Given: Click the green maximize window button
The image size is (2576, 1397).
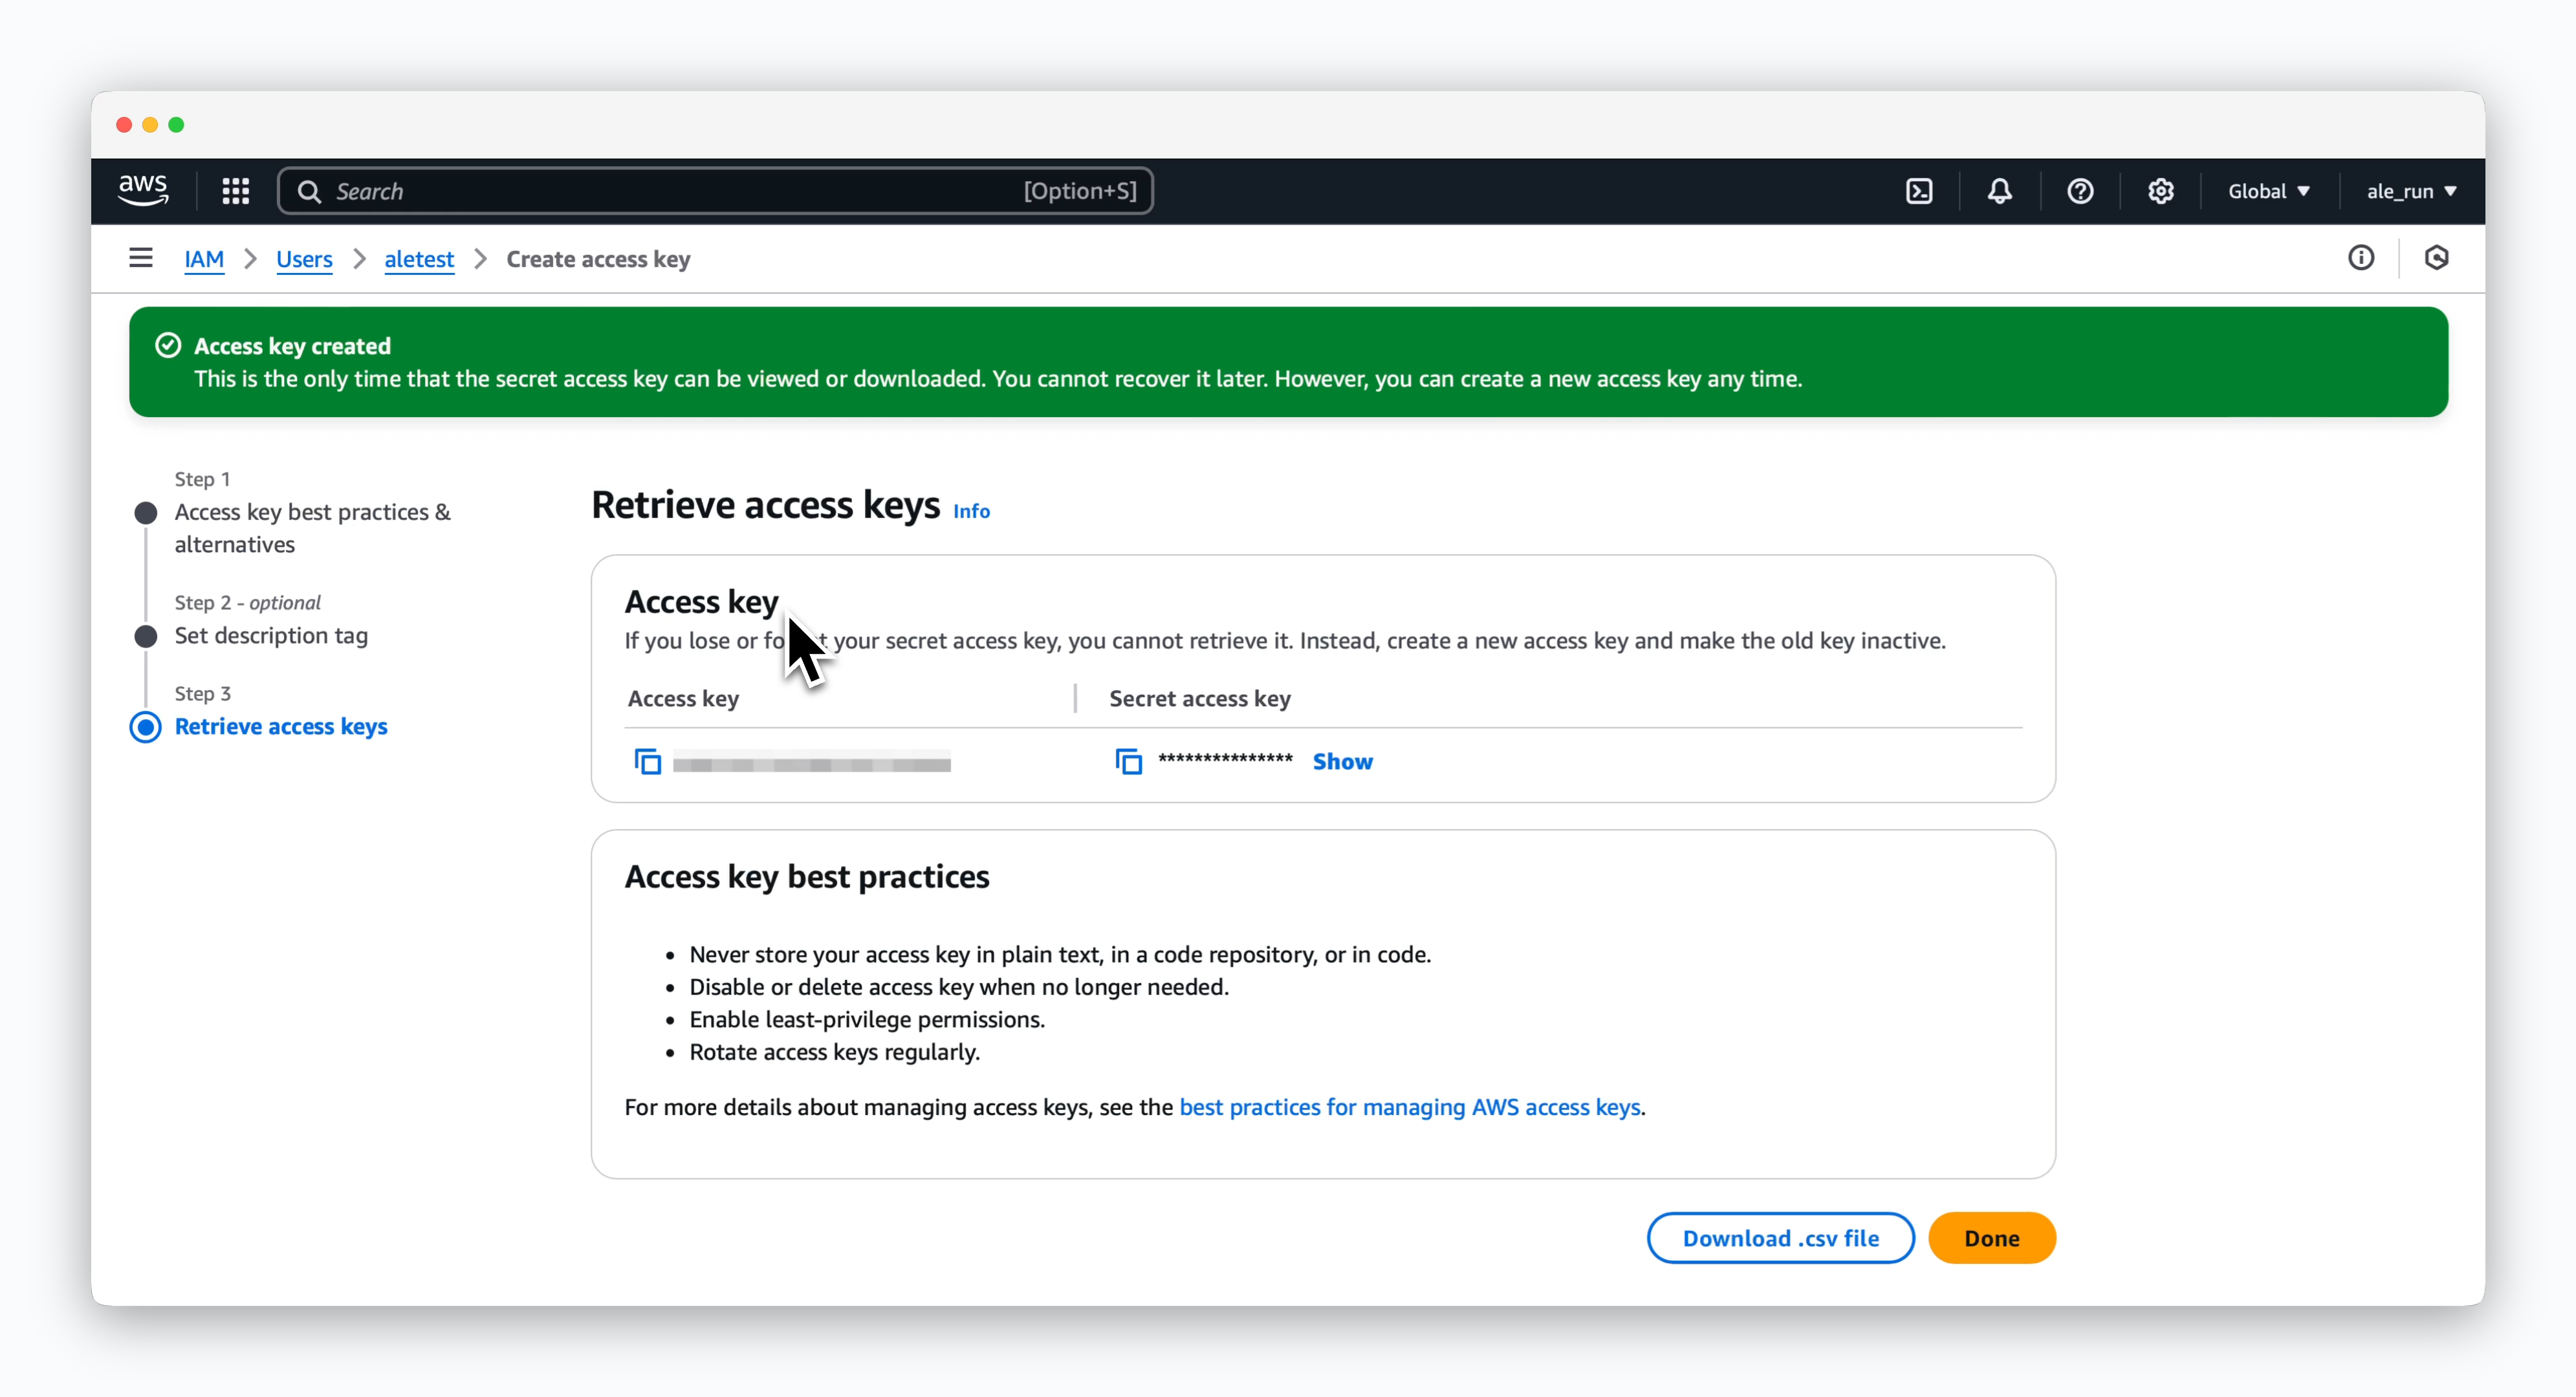Looking at the screenshot, I should click(176, 125).
